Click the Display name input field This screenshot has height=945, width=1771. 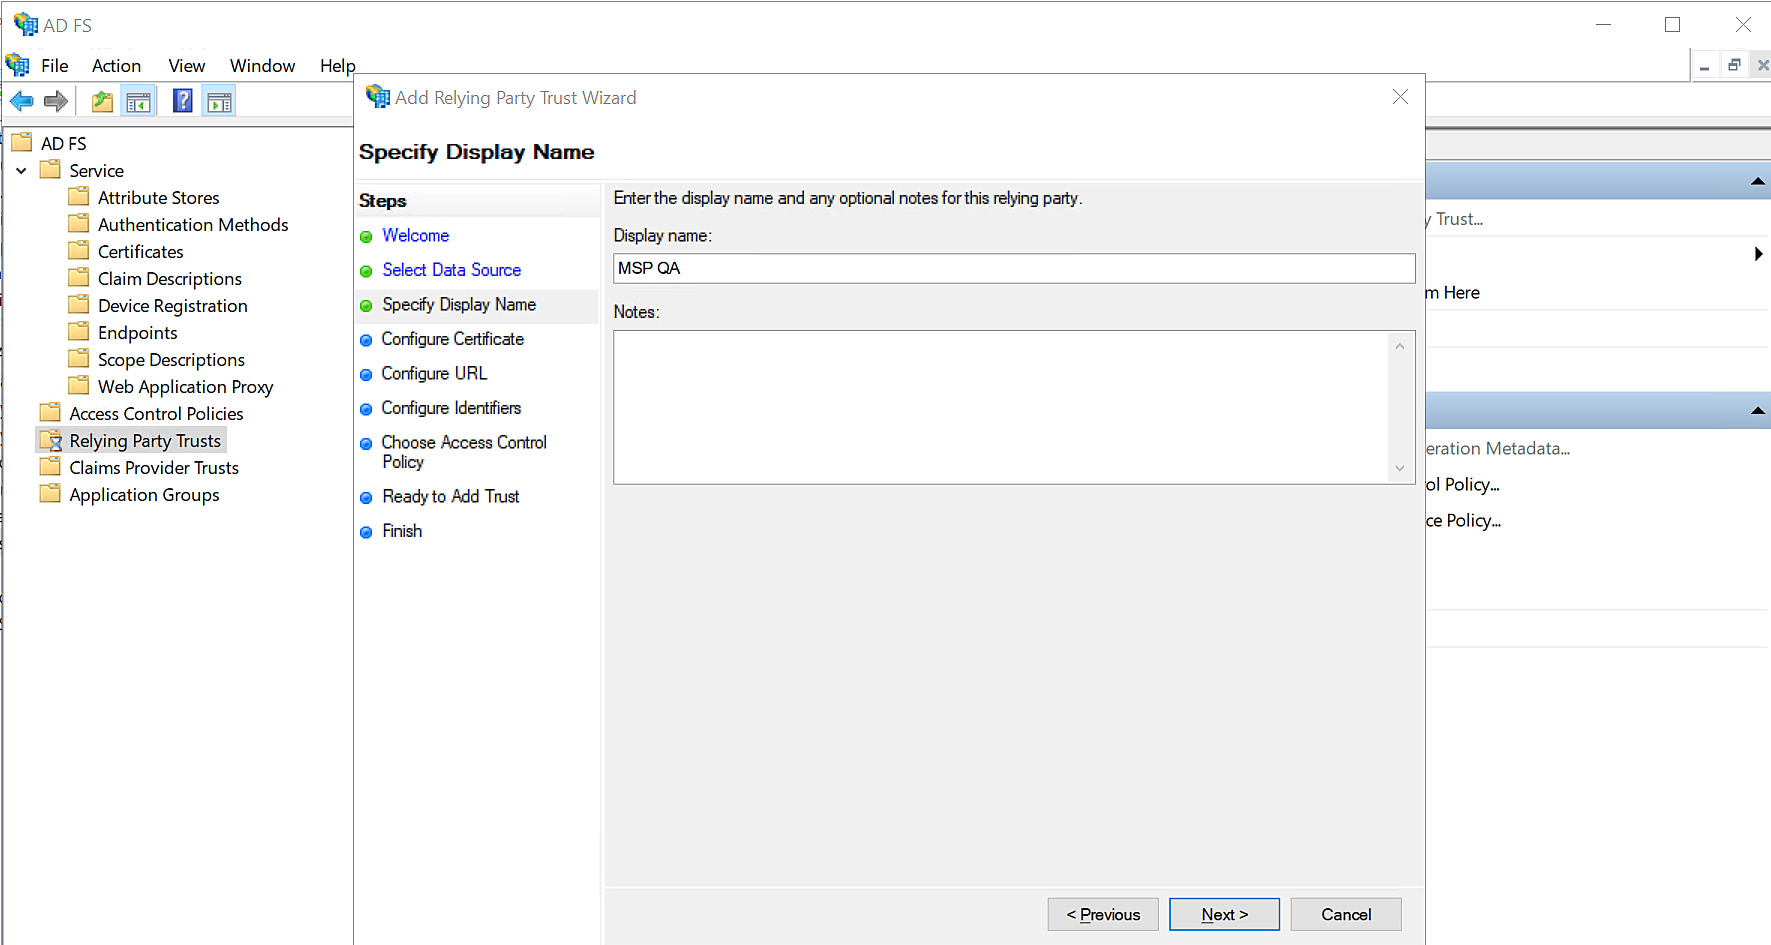1013,268
